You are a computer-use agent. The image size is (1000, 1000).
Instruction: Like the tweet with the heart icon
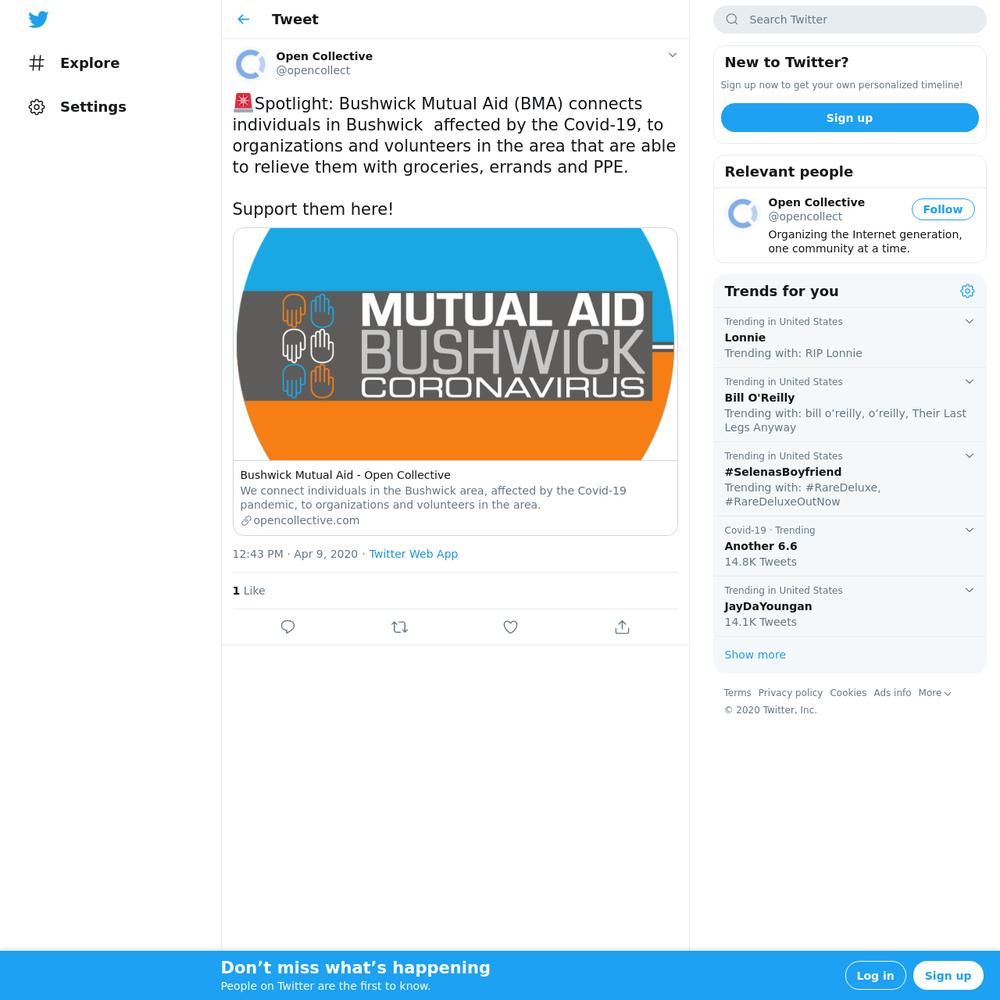(510, 627)
